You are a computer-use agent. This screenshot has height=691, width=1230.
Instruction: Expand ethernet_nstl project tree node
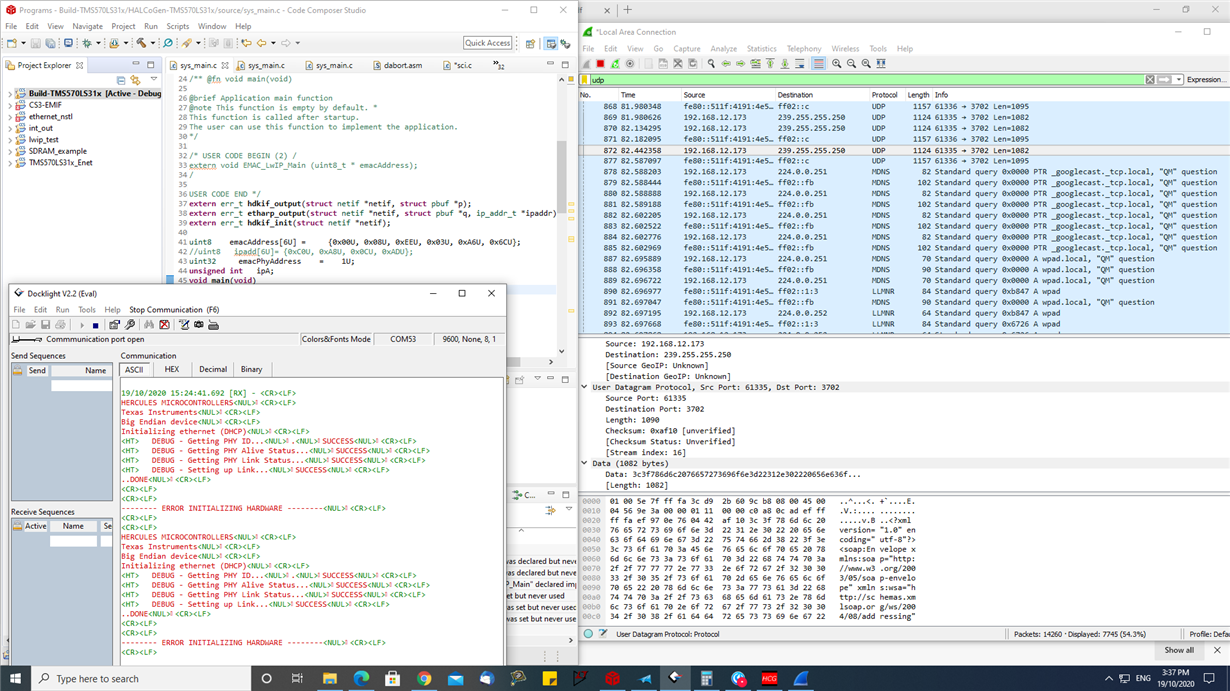coord(10,116)
